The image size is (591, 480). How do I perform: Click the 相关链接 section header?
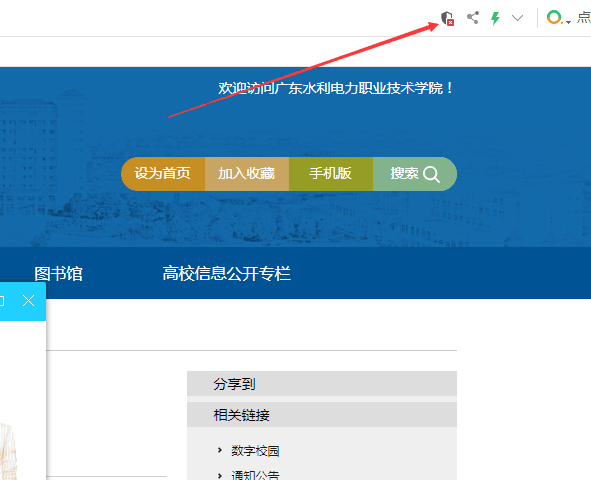(322, 414)
